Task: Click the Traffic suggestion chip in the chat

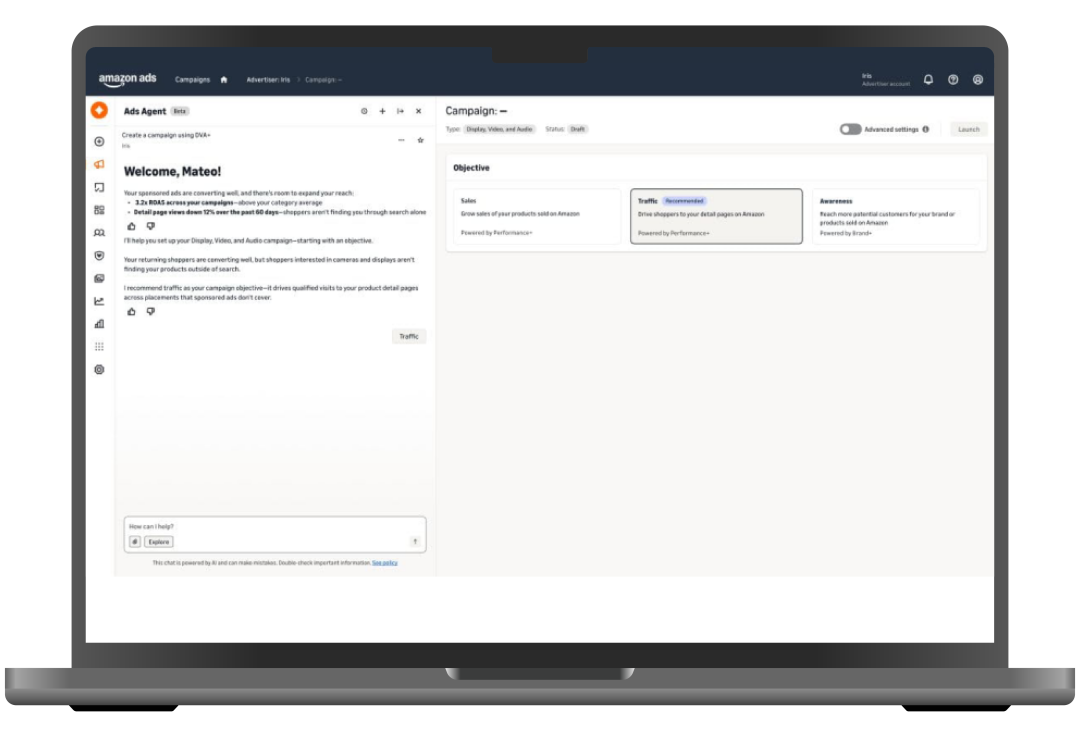Action: coord(408,336)
